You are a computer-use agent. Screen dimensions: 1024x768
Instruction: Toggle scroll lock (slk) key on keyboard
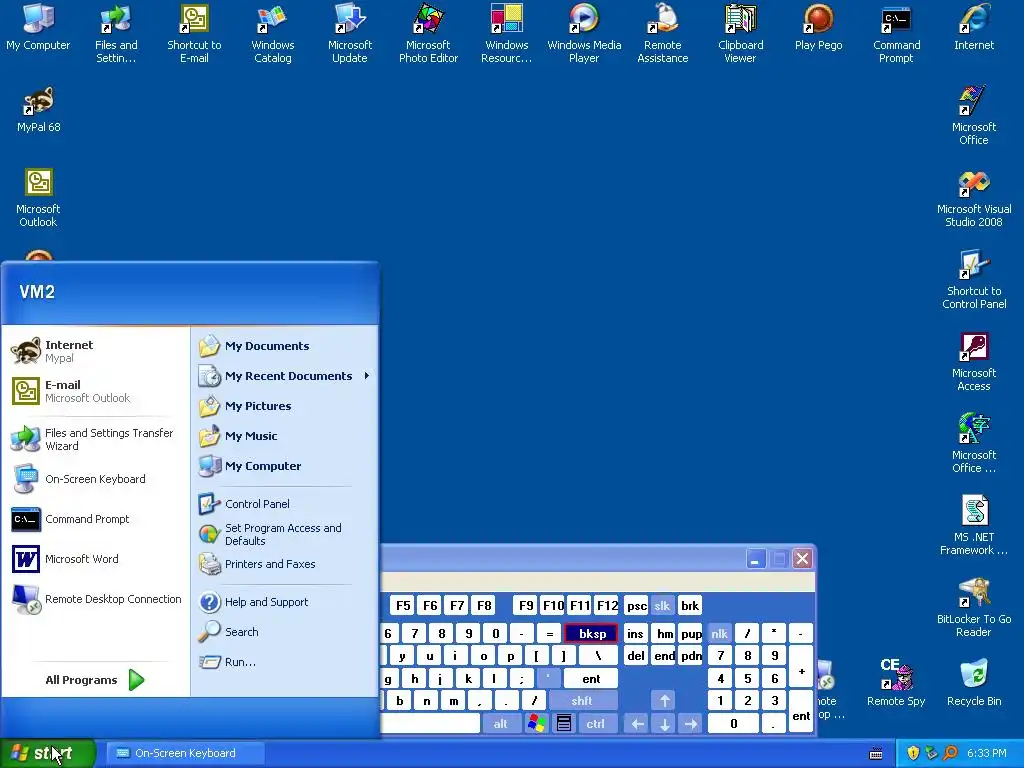(662, 605)
